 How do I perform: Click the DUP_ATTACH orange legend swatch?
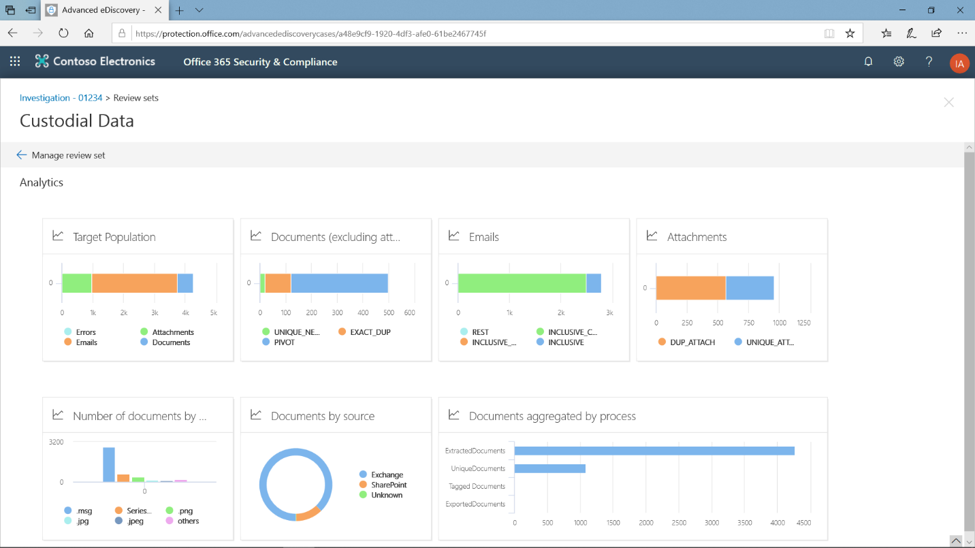click(x=662, y=342)
